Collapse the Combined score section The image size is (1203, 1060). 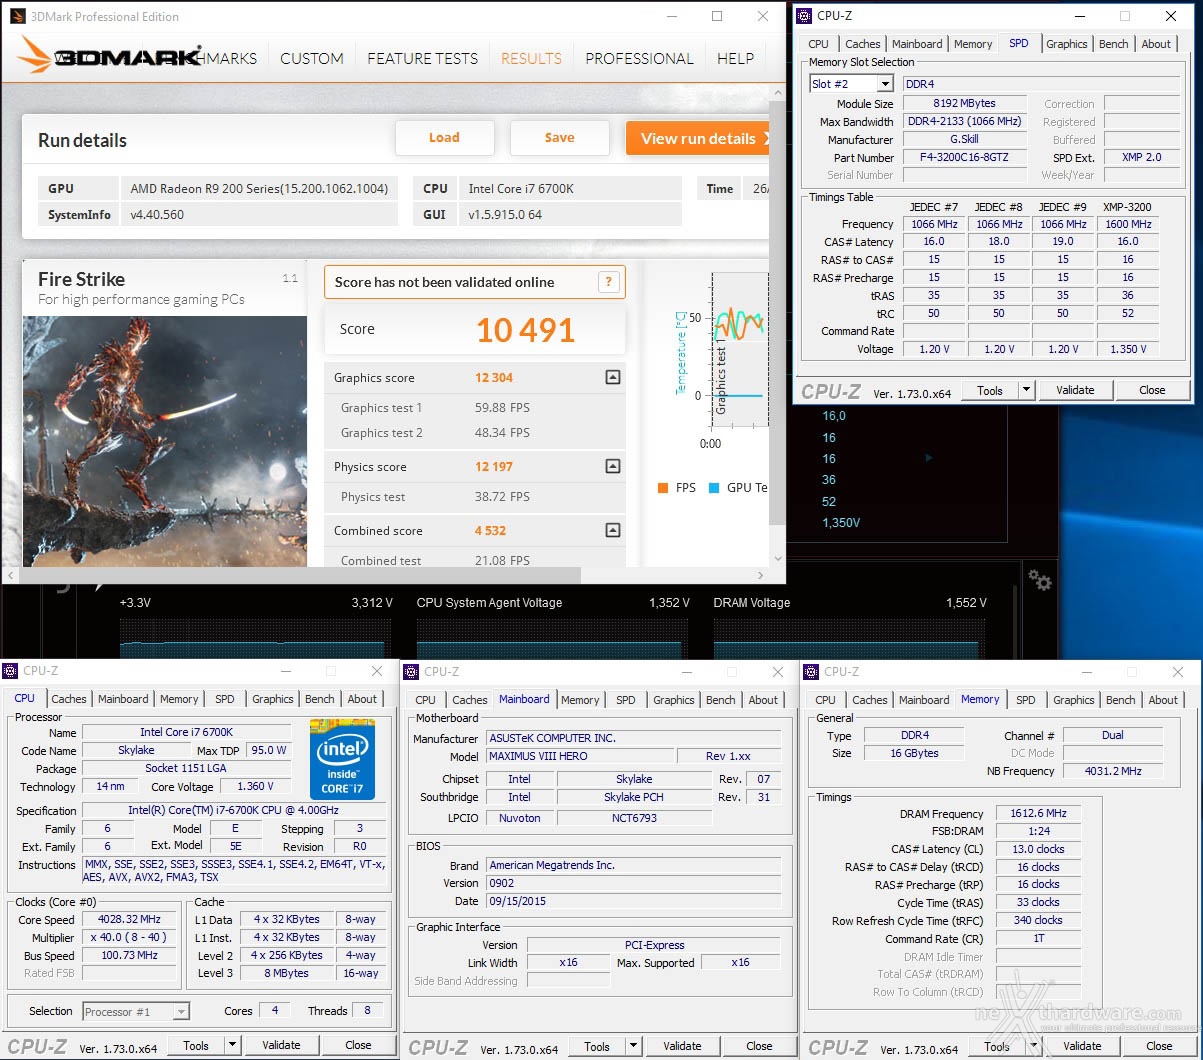pyautogui.click(x=613, y=530)
